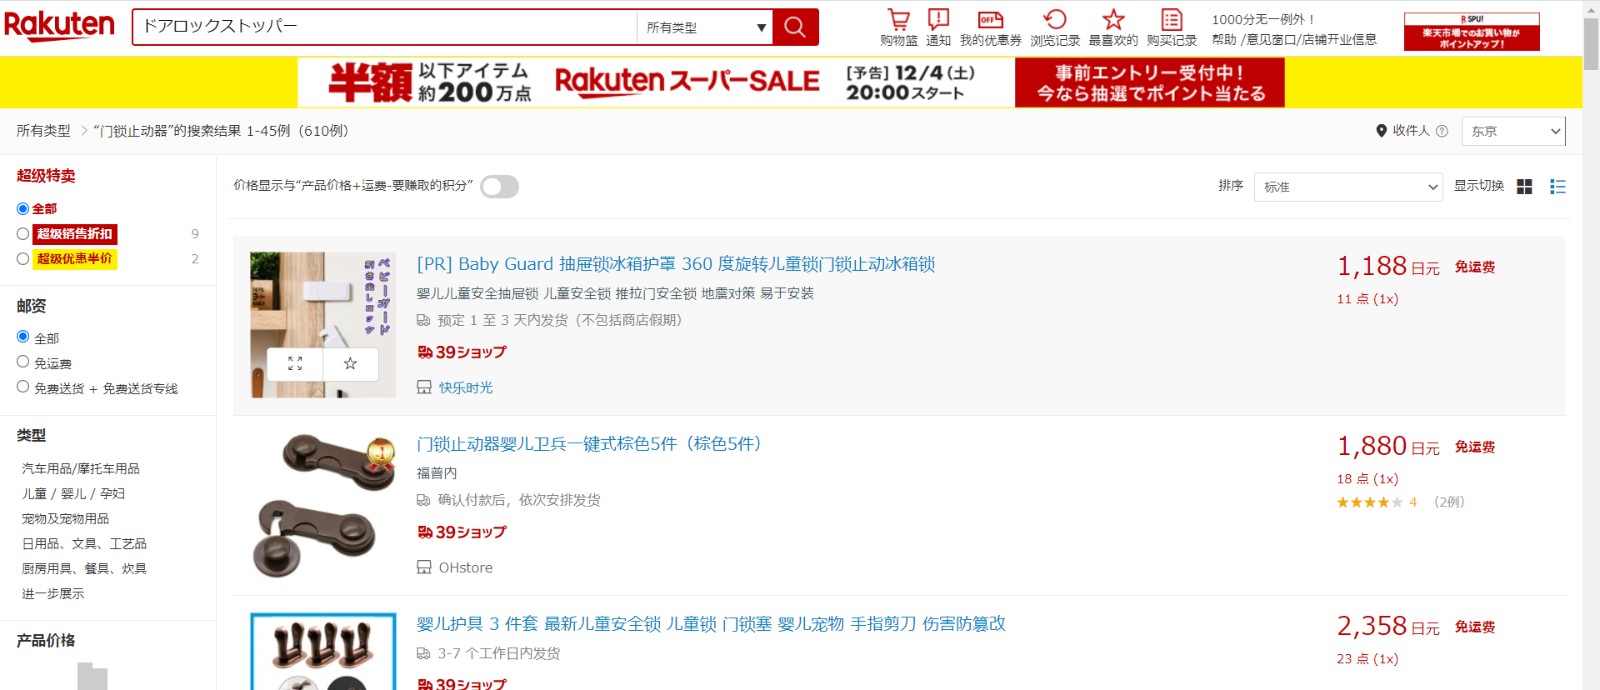Visit the 快乐时光 shop

coord(466,388)
